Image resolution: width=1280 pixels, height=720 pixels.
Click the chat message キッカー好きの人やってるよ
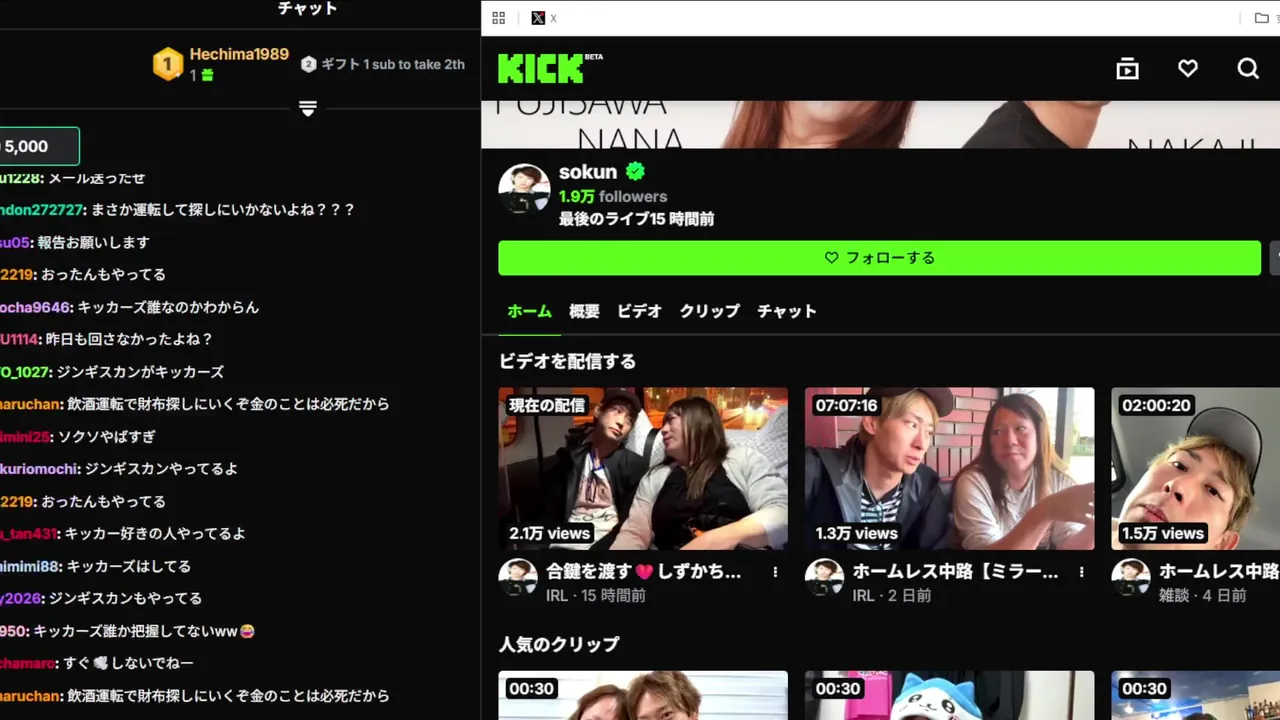155,533
